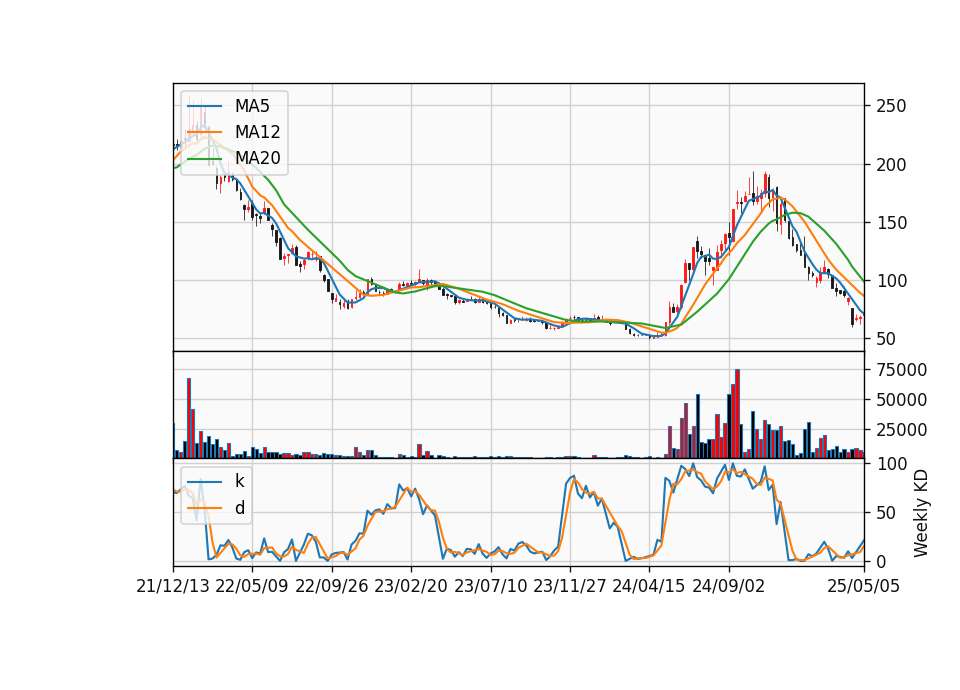This screenshot has width=960, height=690.
Task: Click the 200 price axis label
Action: pyautogui.click(x=891, y=165)
